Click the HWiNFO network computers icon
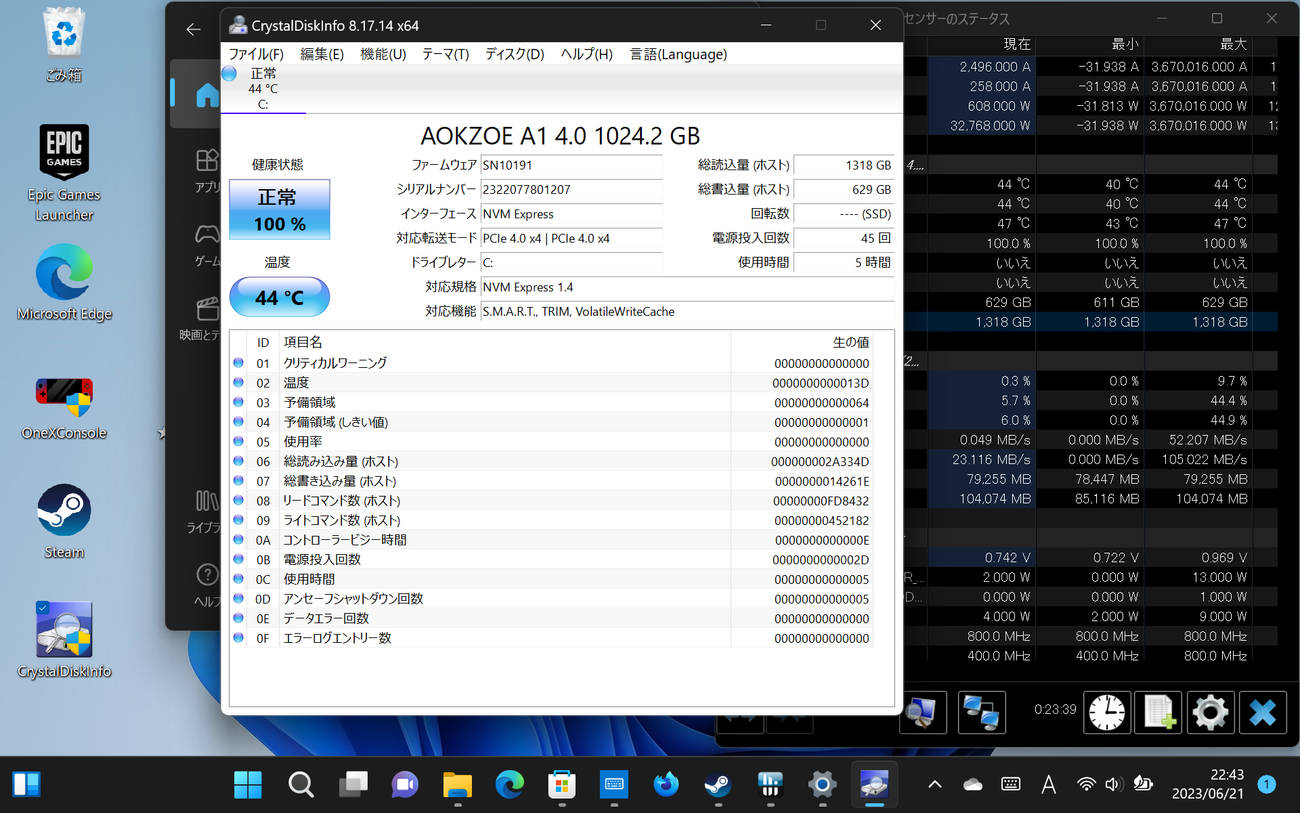This screenshot has width=1300, height=813. tap(981, 713)
